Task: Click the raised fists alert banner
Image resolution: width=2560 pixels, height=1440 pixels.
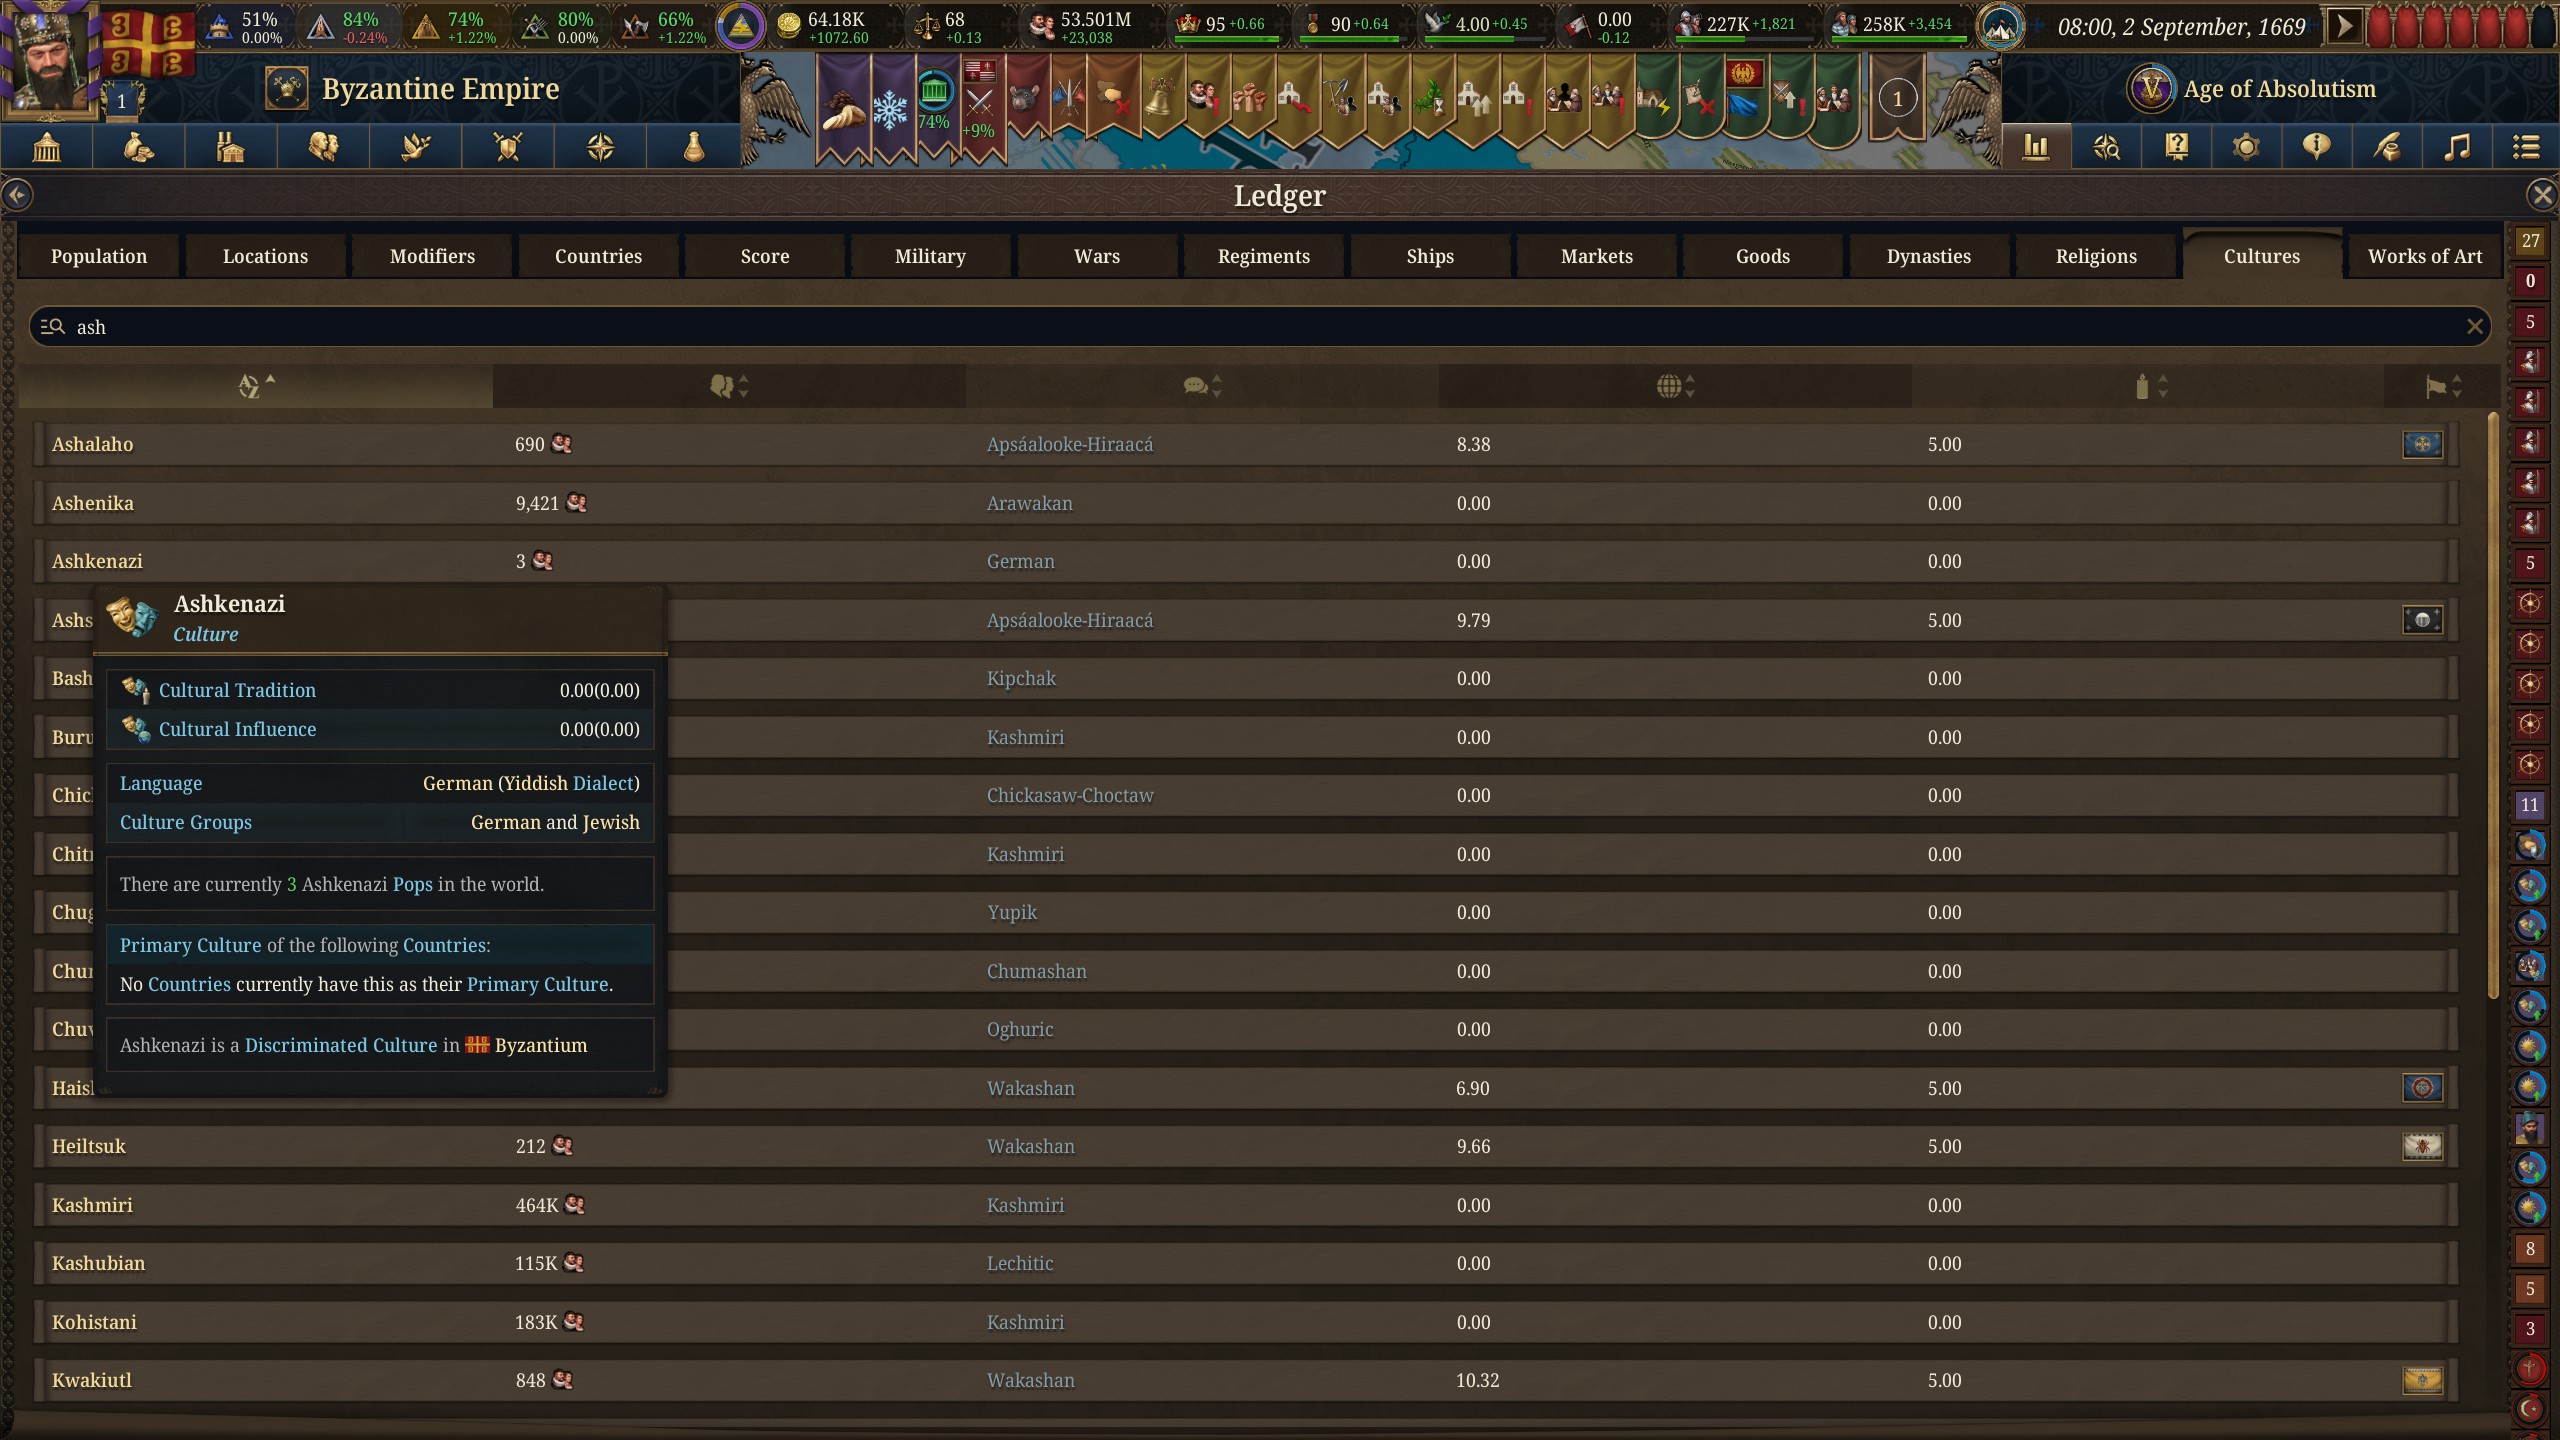Action: (x=1250, y=97)
